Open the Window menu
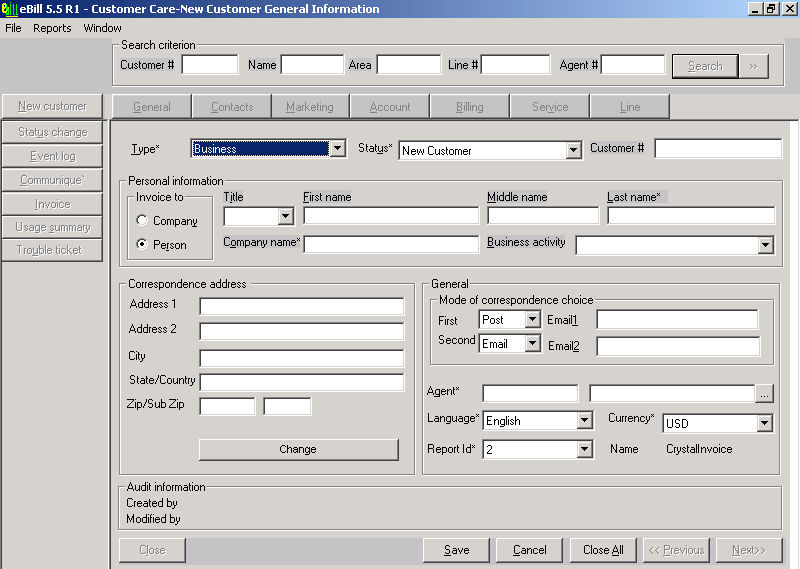The image size is (800, 569). pyautogui.click(x=103, y=28)
